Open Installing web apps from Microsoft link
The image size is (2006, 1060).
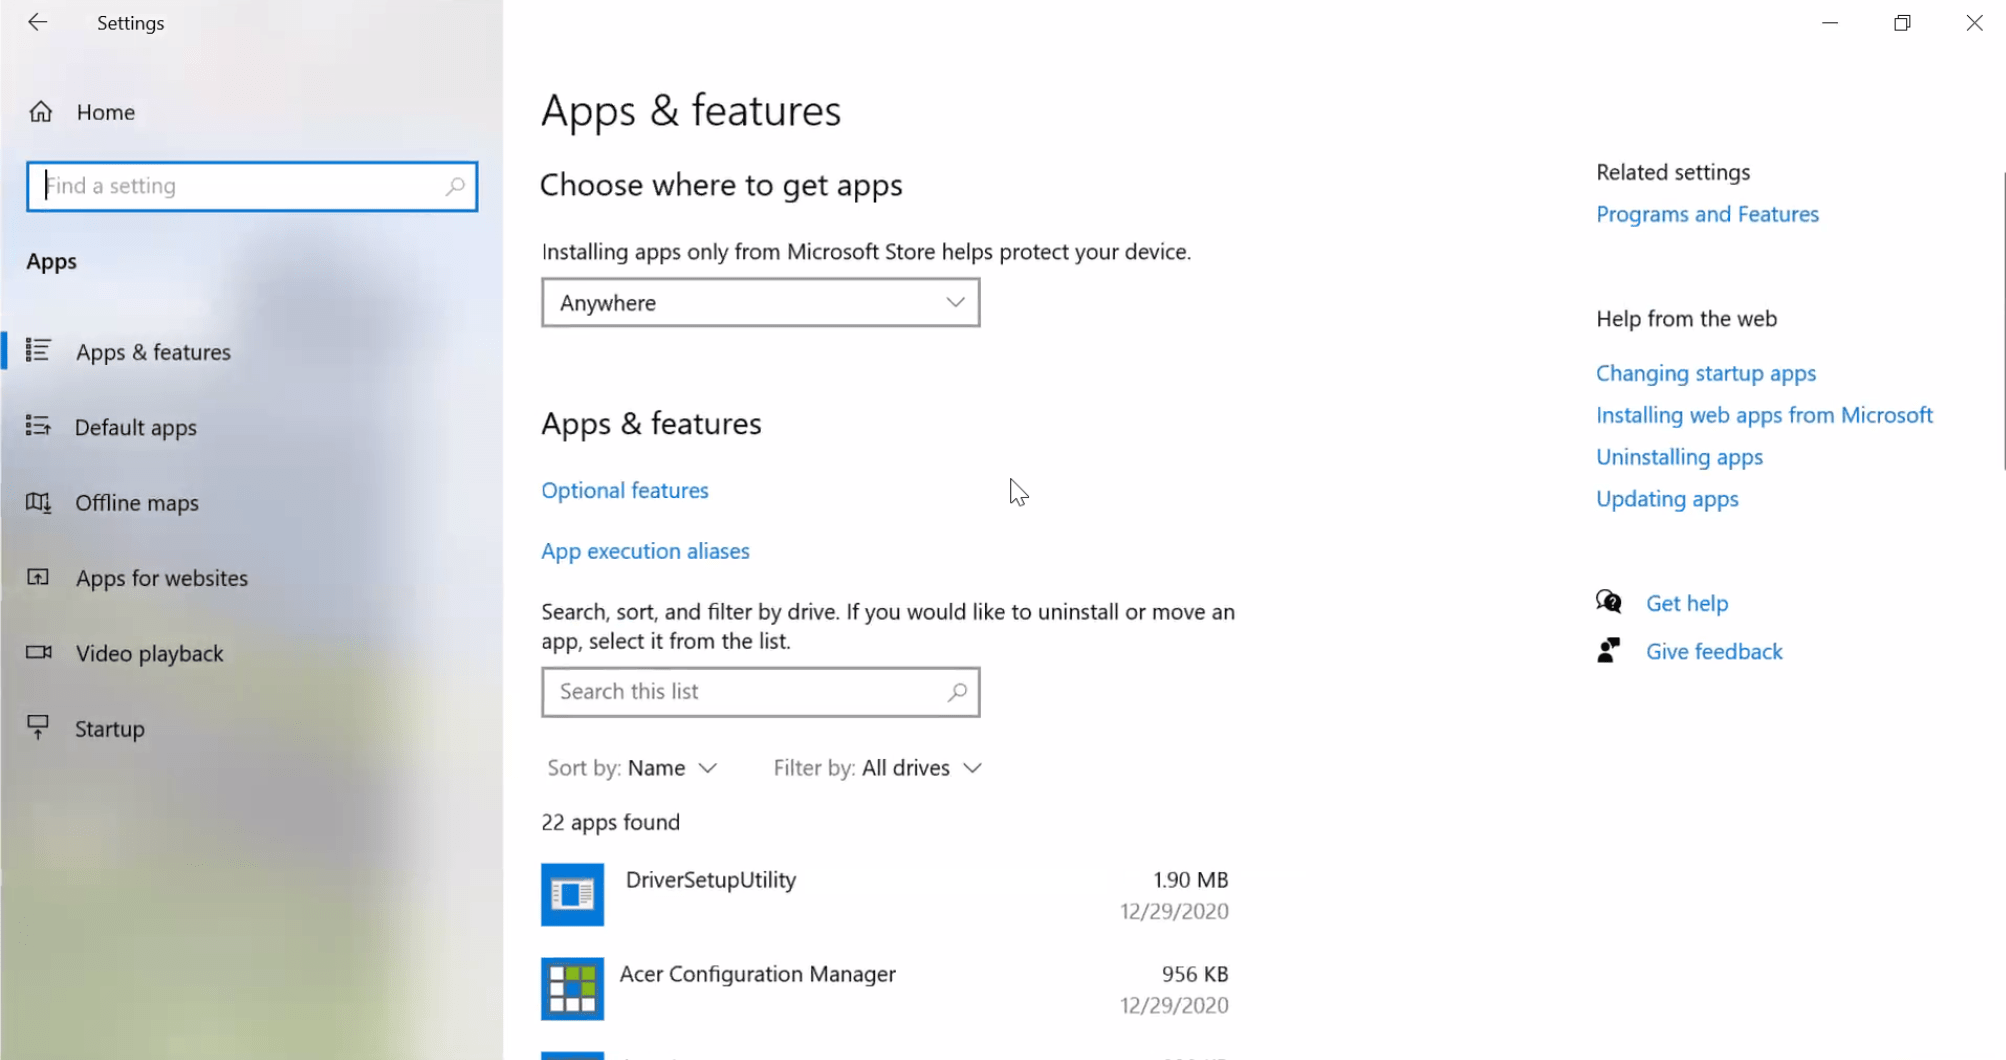coord(1764,415)
